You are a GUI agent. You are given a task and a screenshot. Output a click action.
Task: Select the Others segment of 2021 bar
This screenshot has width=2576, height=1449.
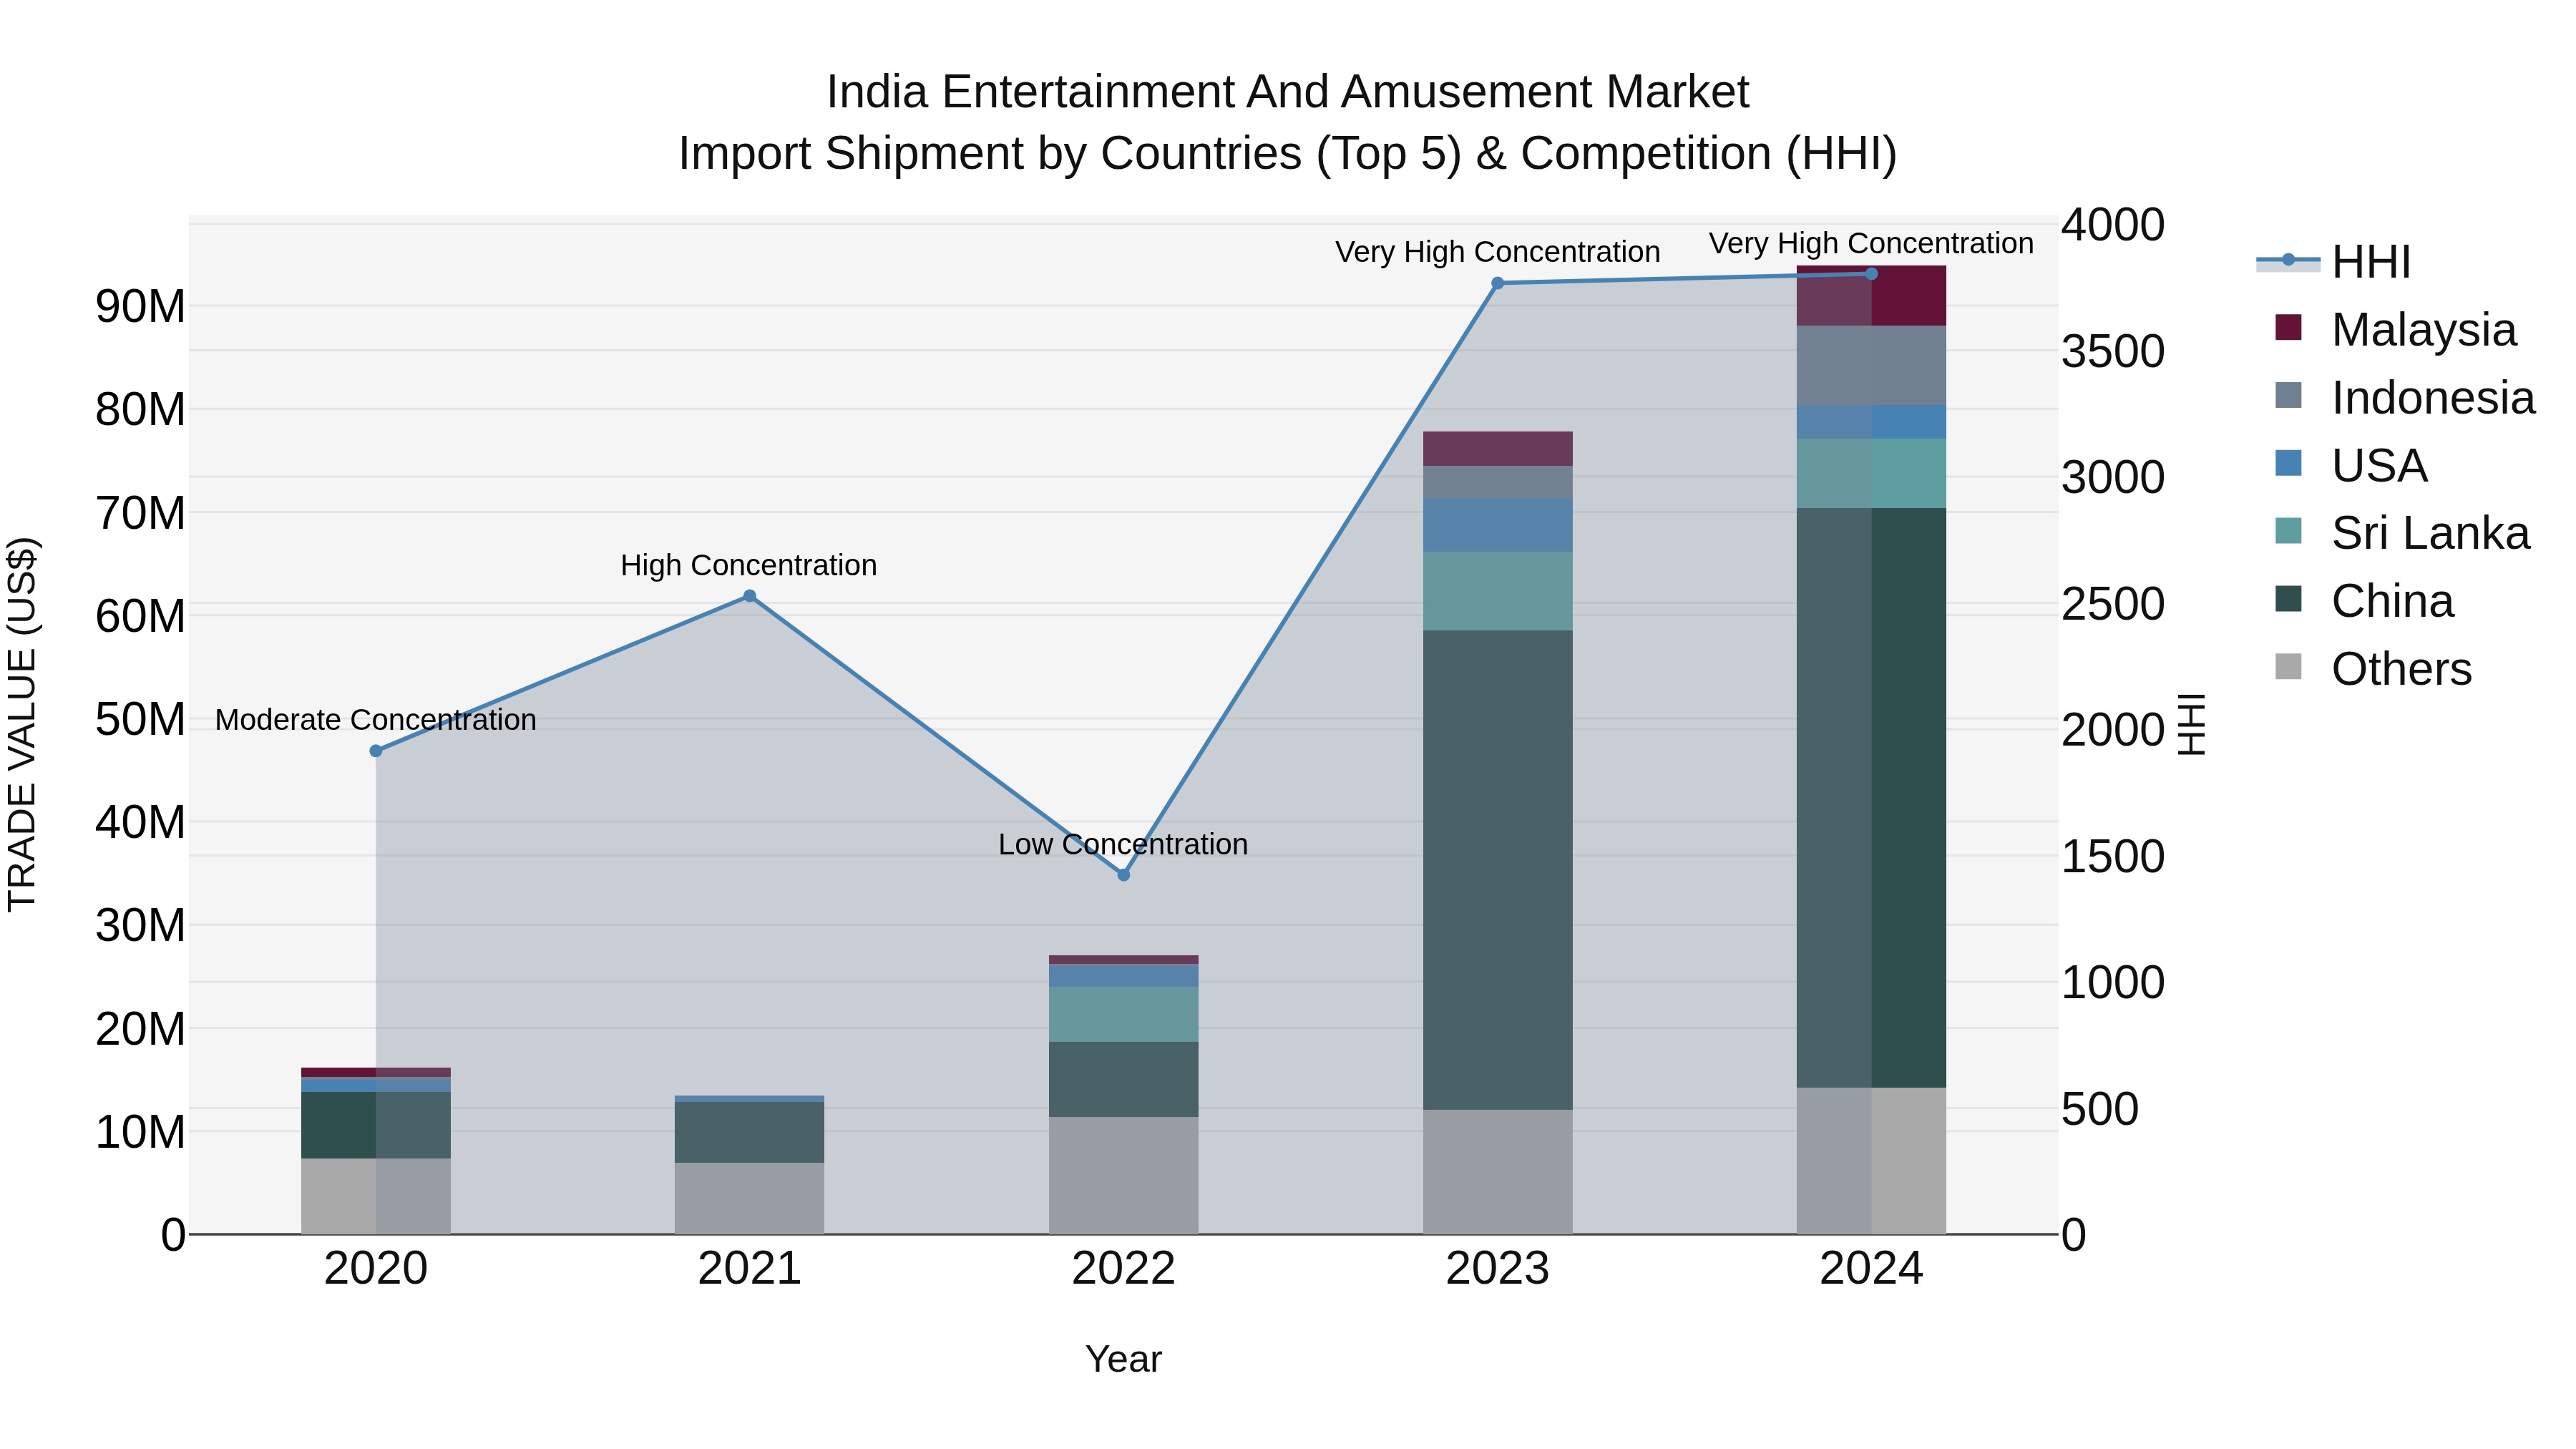(750, 1198)
